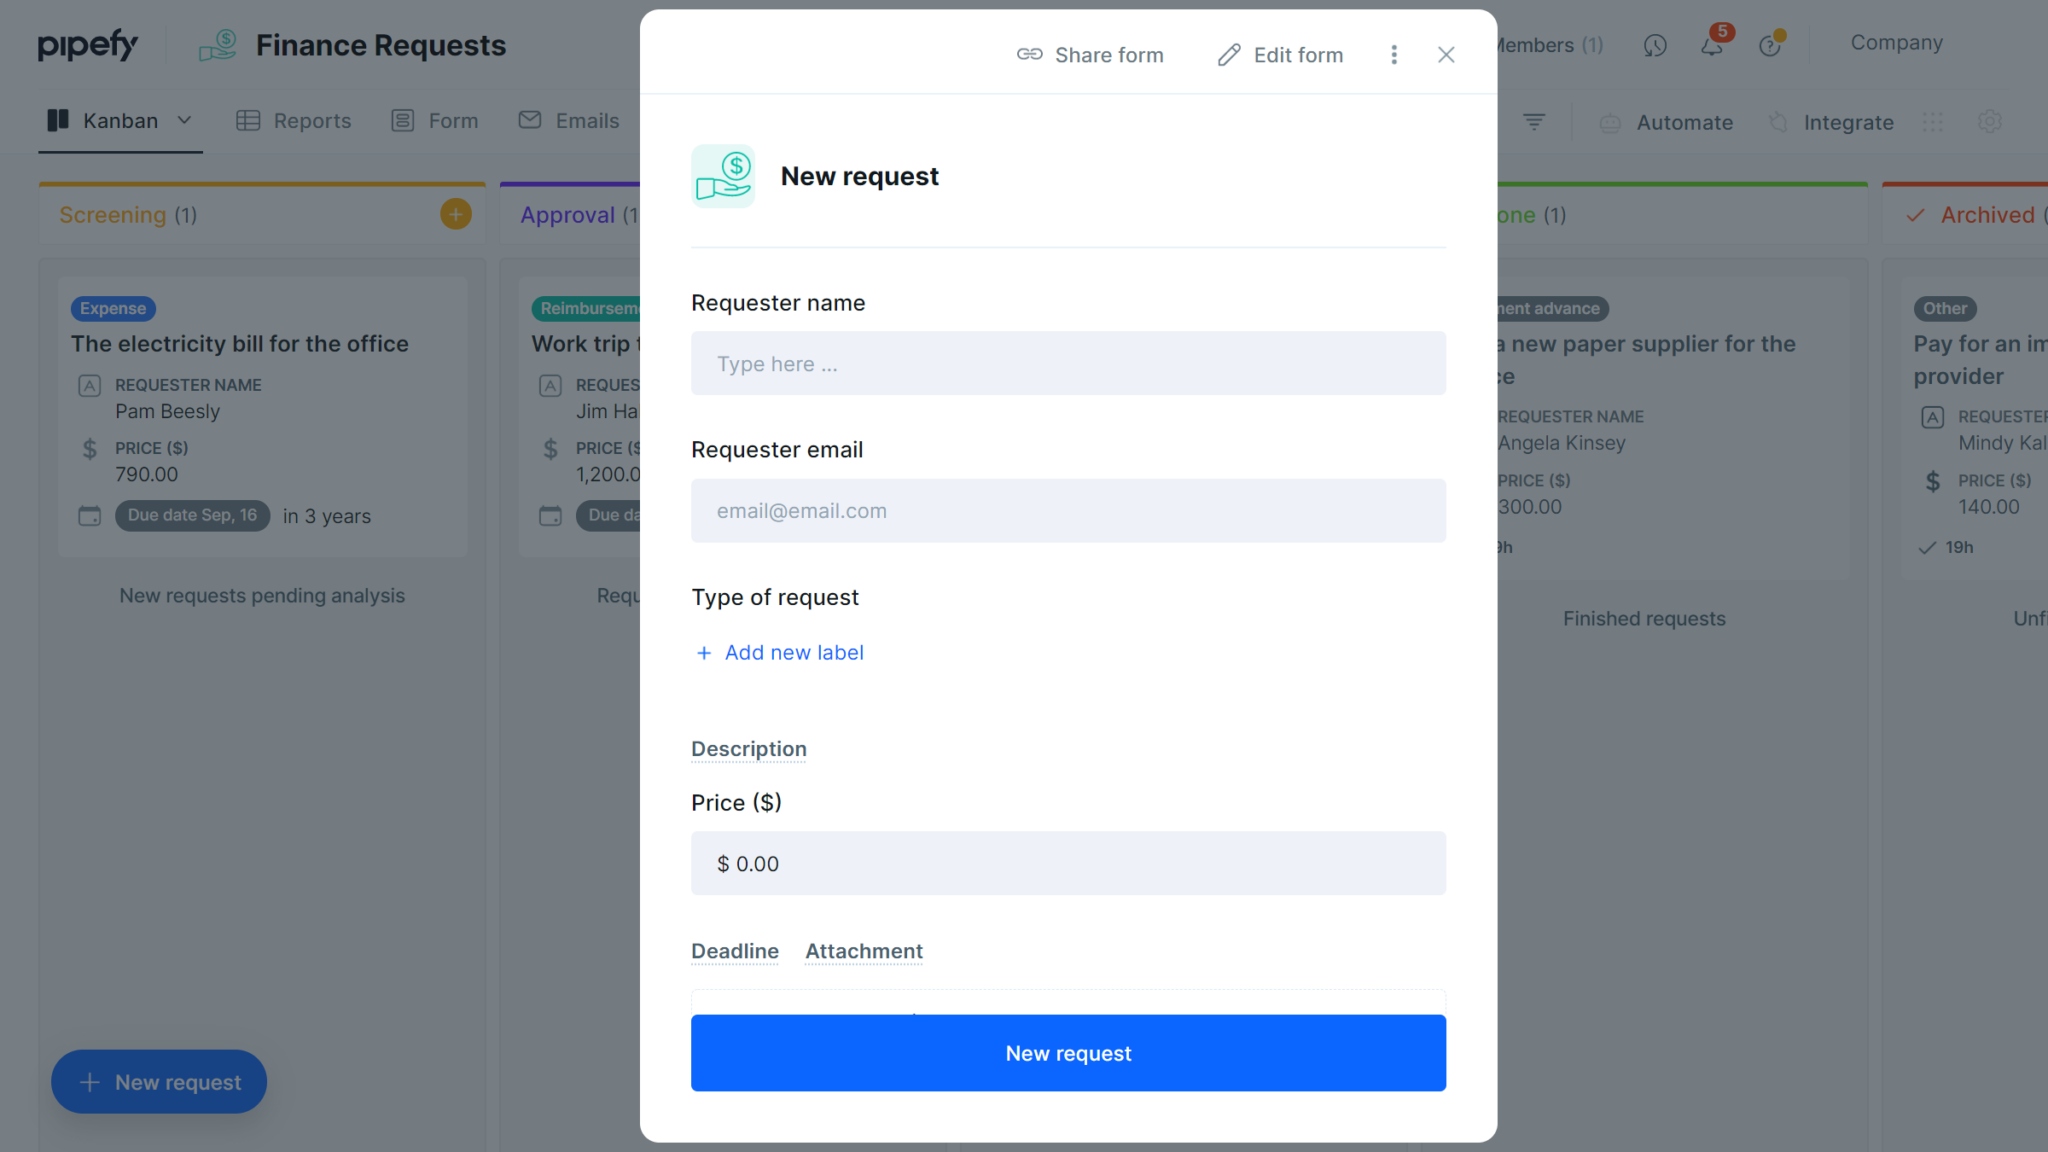Expand the Description section
Viewport: 2048px width, 1152px height.
(x=748, y=749)
